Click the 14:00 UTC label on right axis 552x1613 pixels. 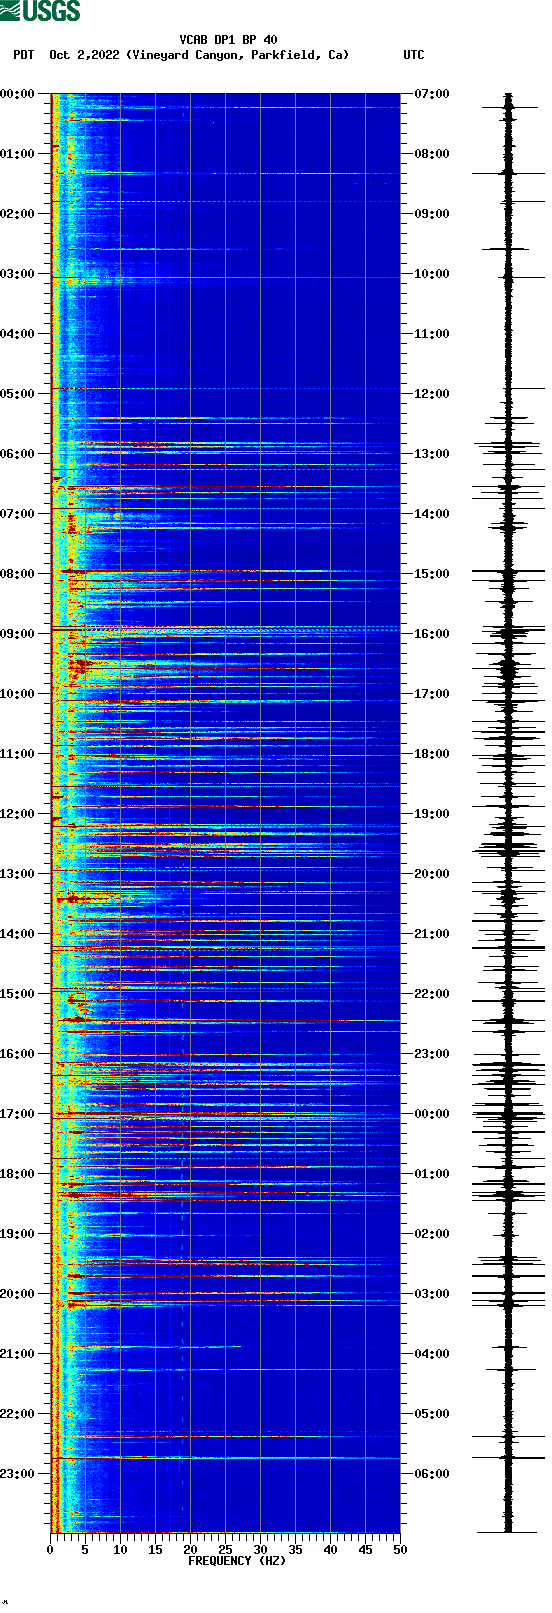point(432,514)
